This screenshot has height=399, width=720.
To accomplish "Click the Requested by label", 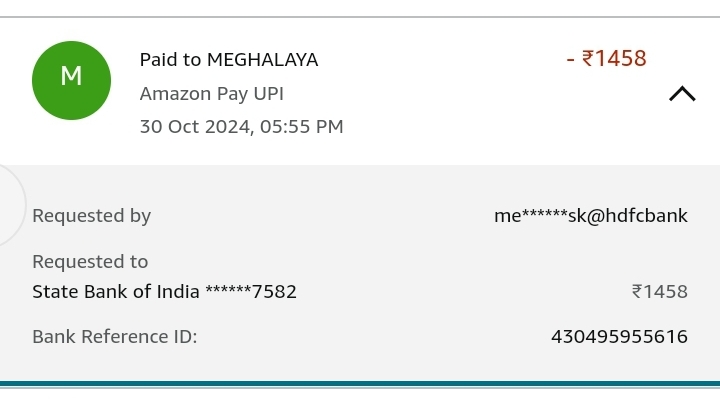I will click(x=91, y=216).
